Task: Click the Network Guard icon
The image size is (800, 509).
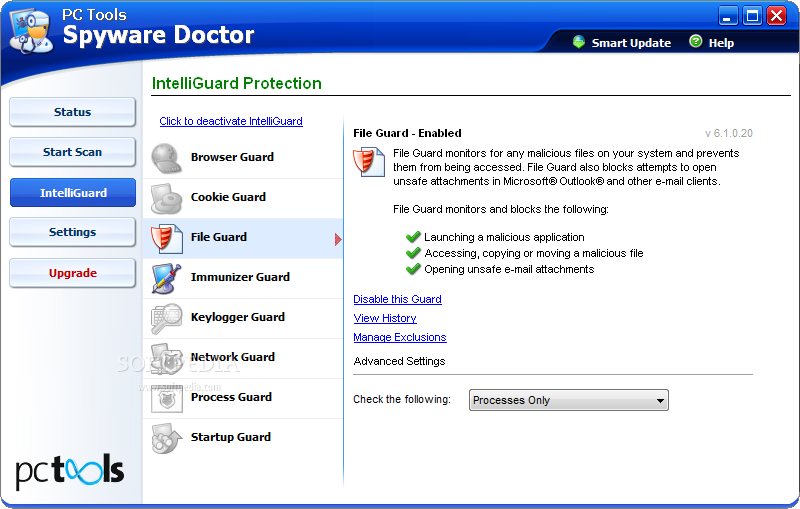Action: pyautogui.click(x=166, y=358)
